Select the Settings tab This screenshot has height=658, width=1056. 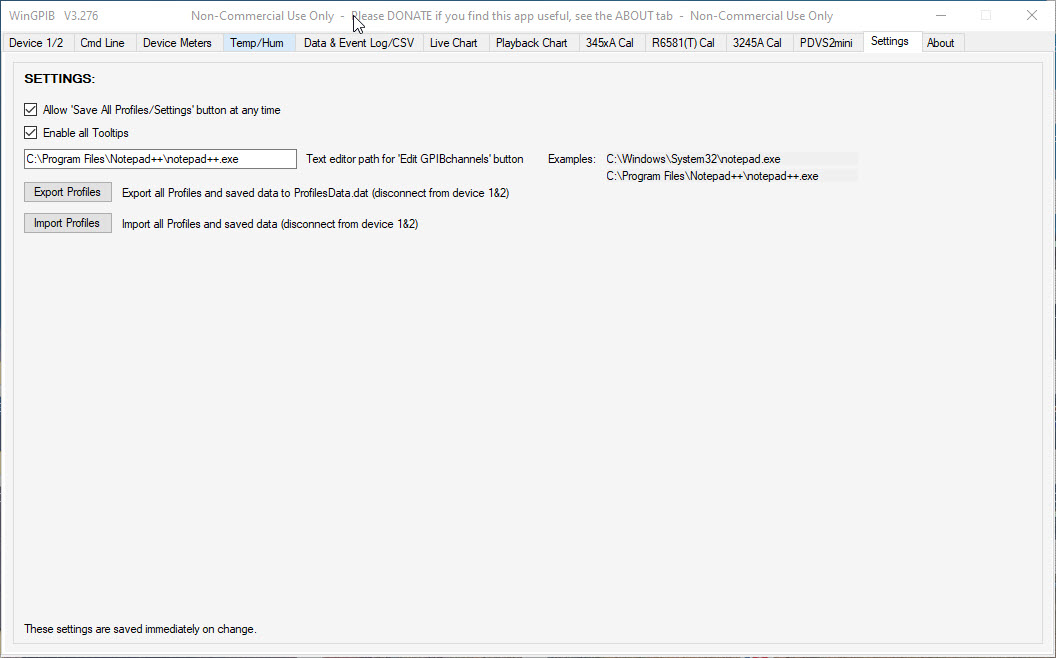click(x=889, y=42)
